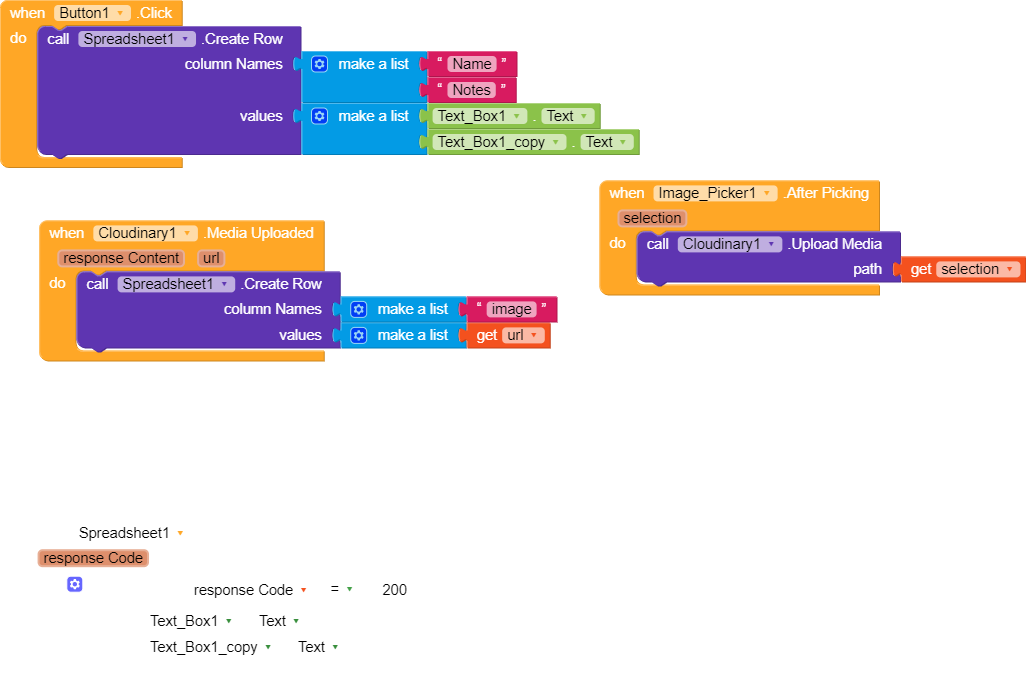Click gear icon on the get url values list
1026x685 pixels.
pos(358,335)
